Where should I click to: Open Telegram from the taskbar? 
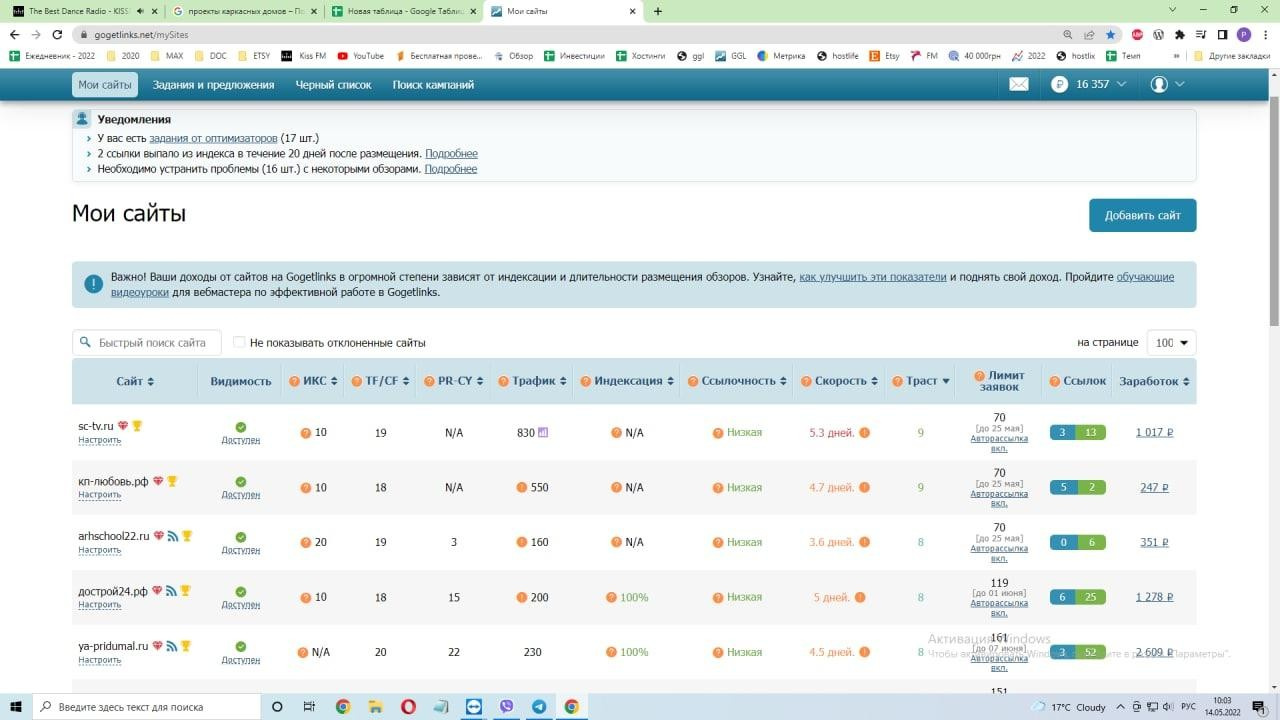[x=539, y=706]
